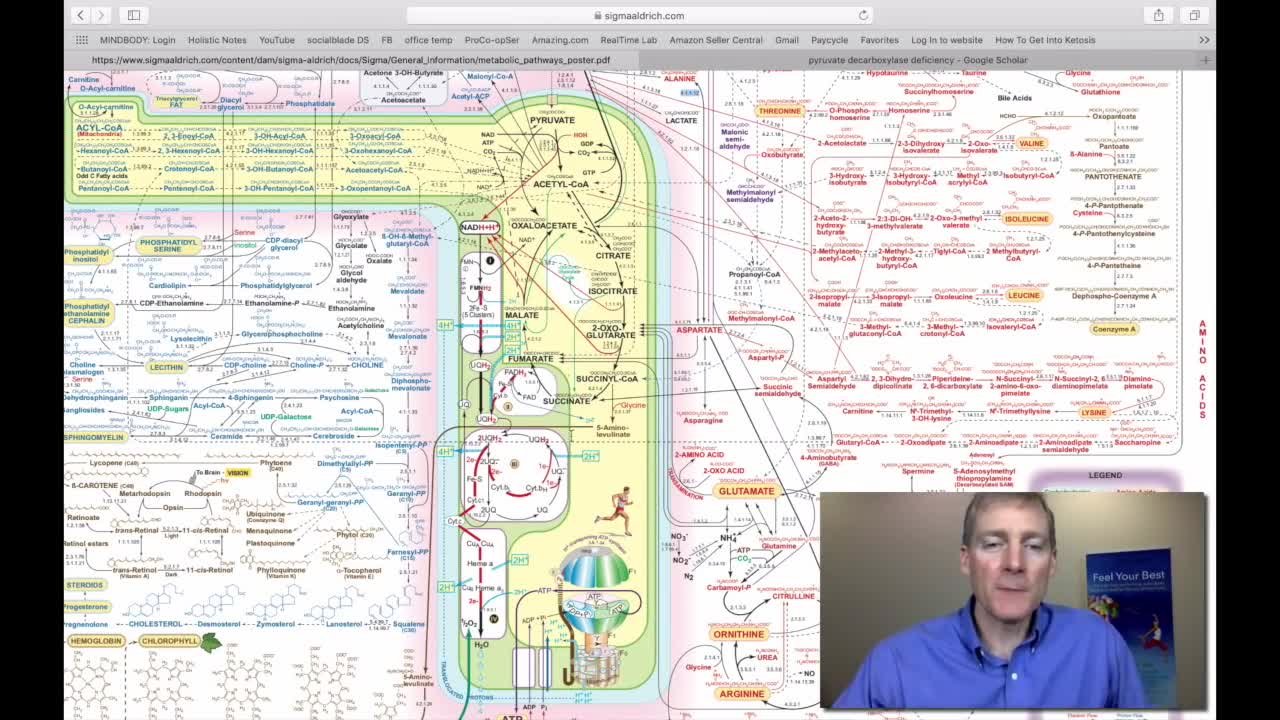Show the Safari sidebar
Viewport: 1280px width, 720px height.
(x=134, y=15)
